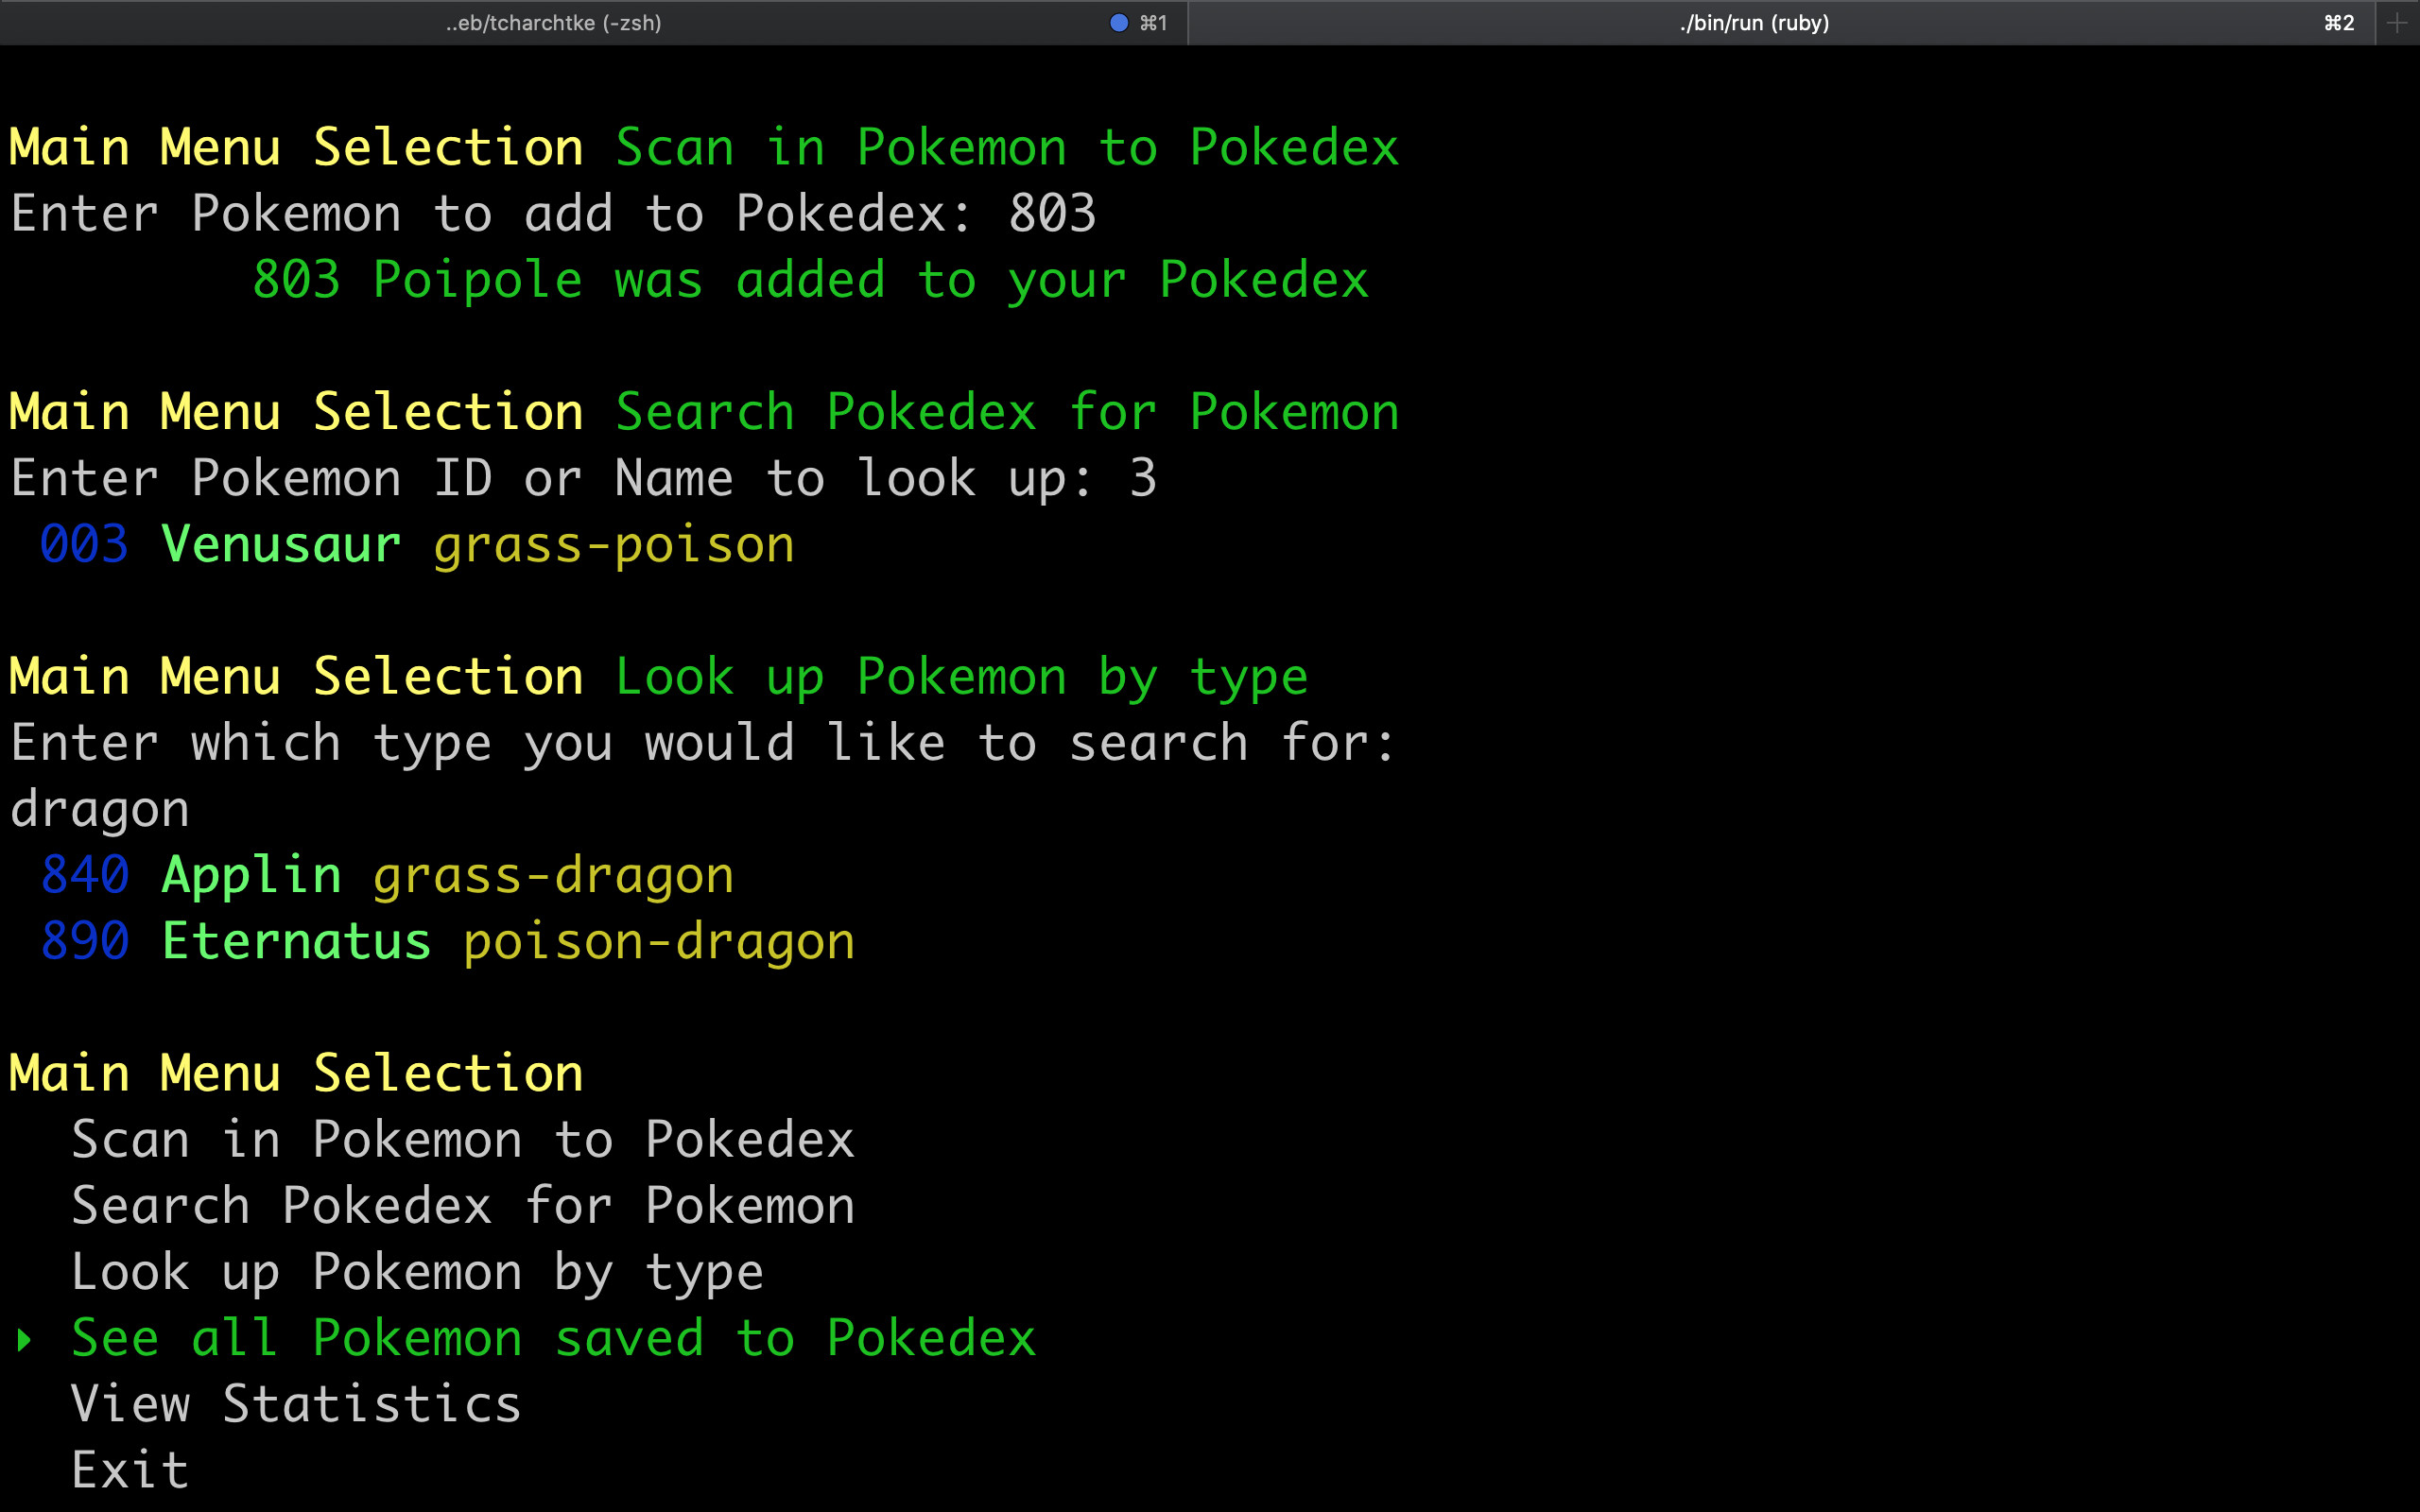
Task: Select 'View Statistics' menu option
Action: coord(296,1404)
